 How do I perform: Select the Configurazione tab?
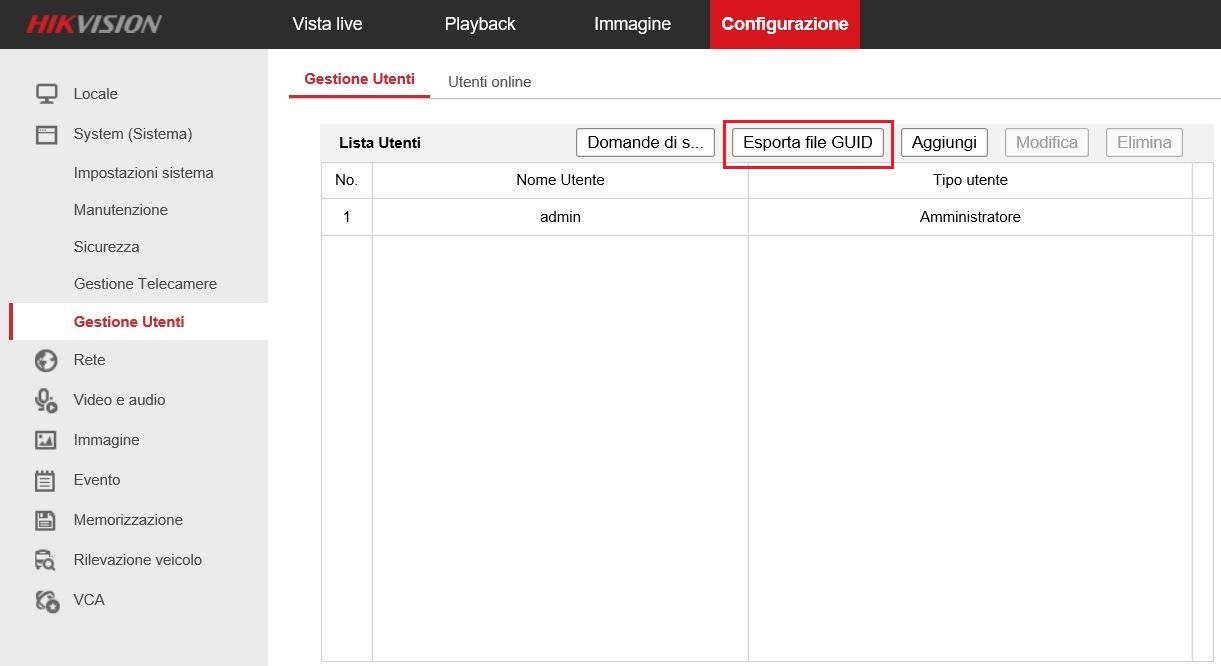785,24
